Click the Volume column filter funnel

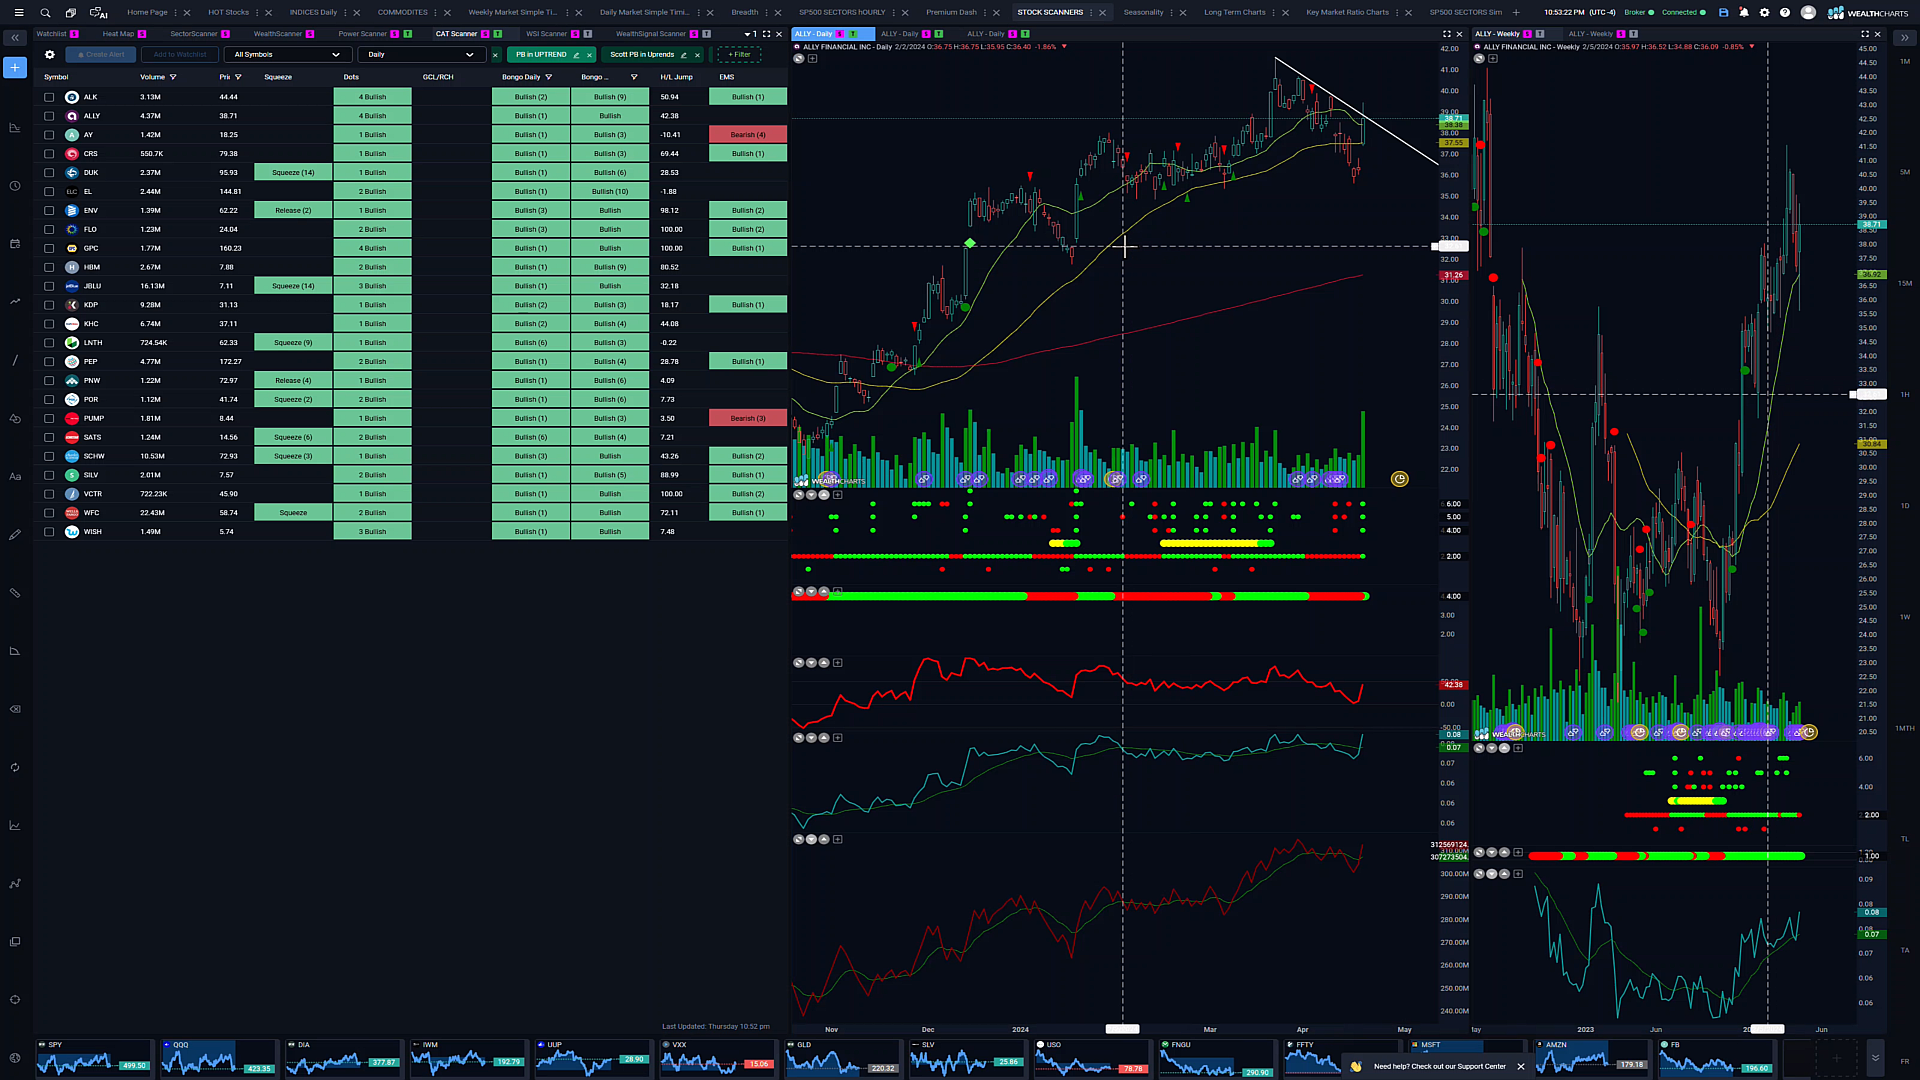click(173, 77)
